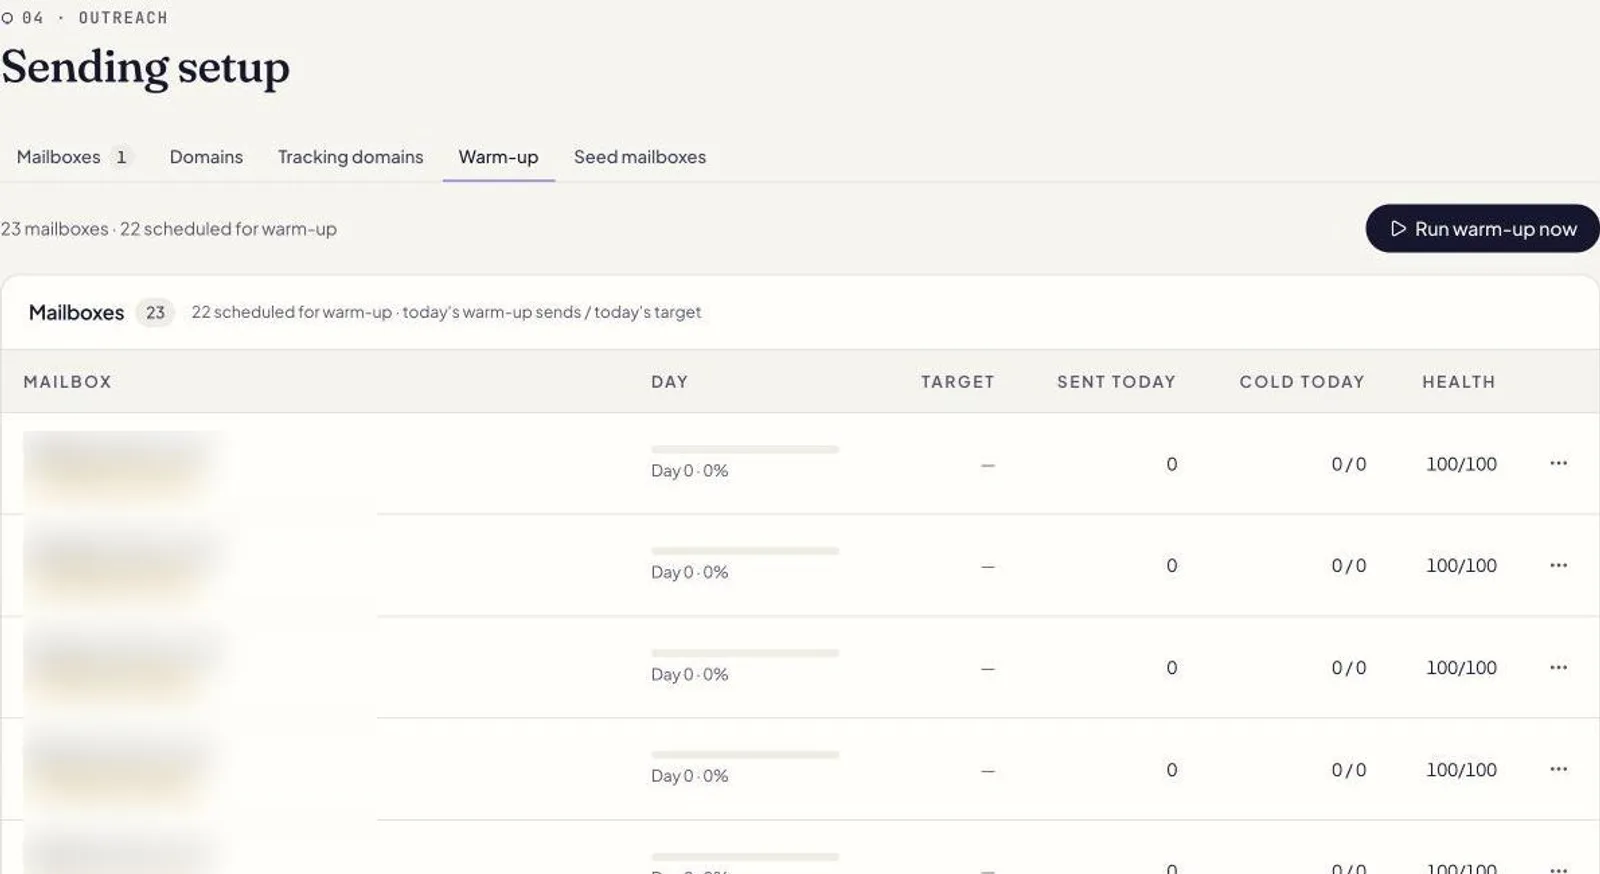Click the COLD TODAY column header
The height and width of the screenshot is (874, 1600).
click(1302, 382)
